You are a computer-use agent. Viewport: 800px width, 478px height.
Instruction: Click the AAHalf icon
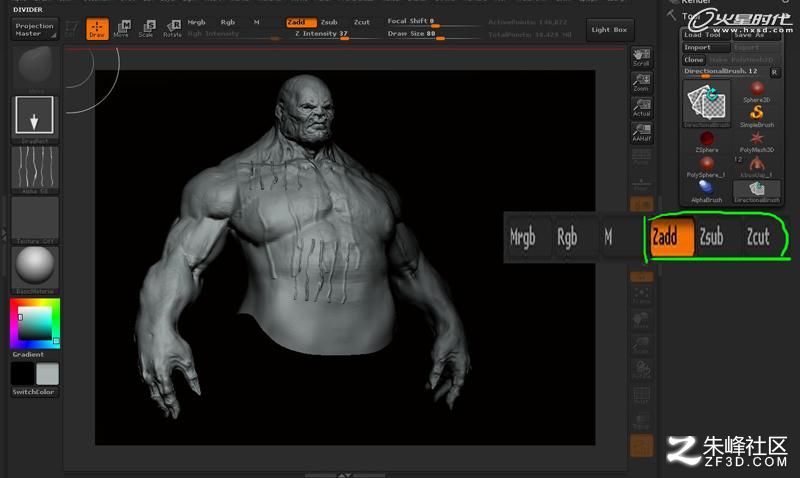tap(641, 133)
